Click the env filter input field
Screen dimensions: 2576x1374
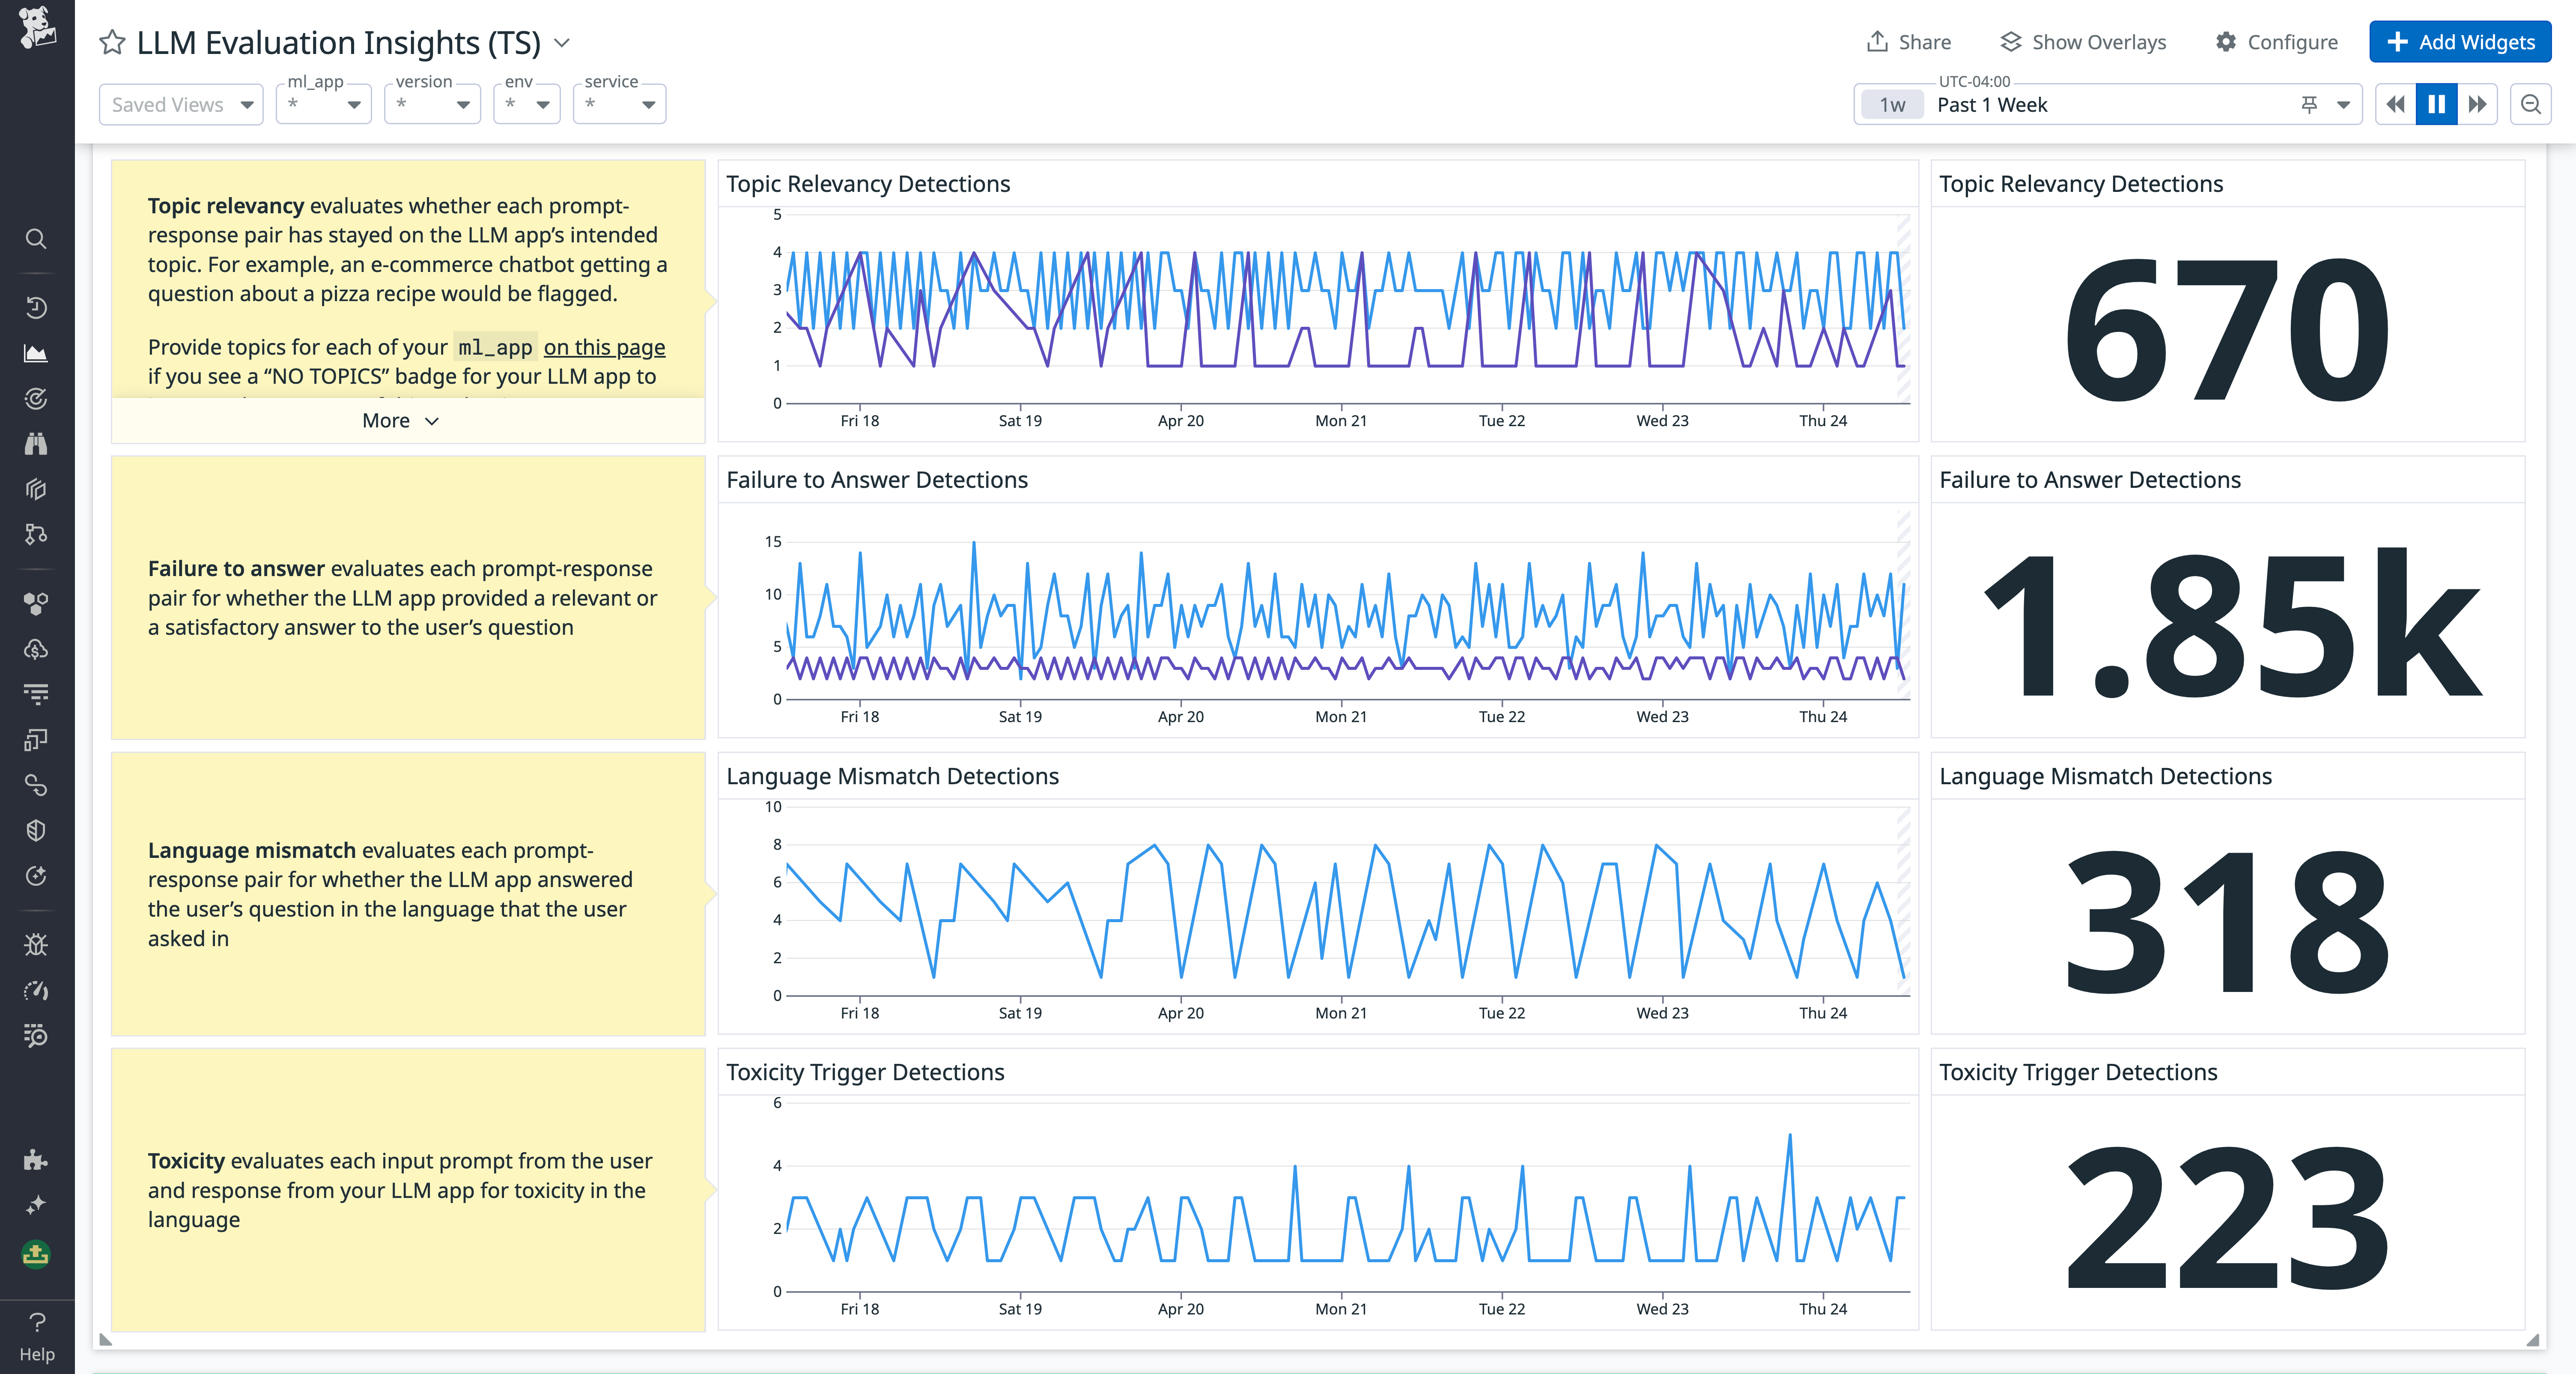tap(515, 104)
